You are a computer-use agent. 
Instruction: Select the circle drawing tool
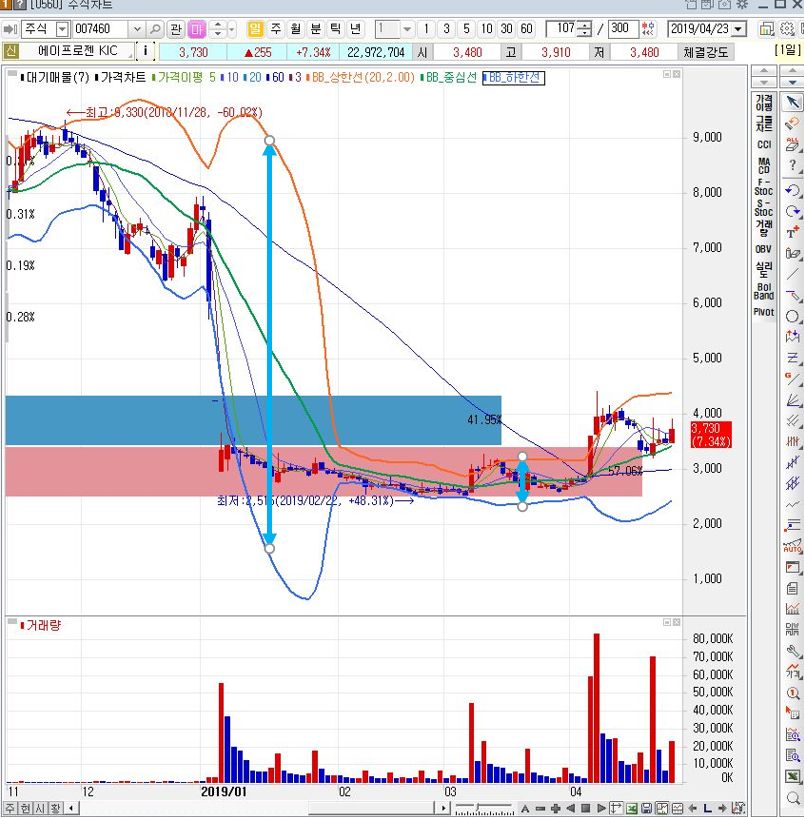pyautogui.click(x=793, y=316)
